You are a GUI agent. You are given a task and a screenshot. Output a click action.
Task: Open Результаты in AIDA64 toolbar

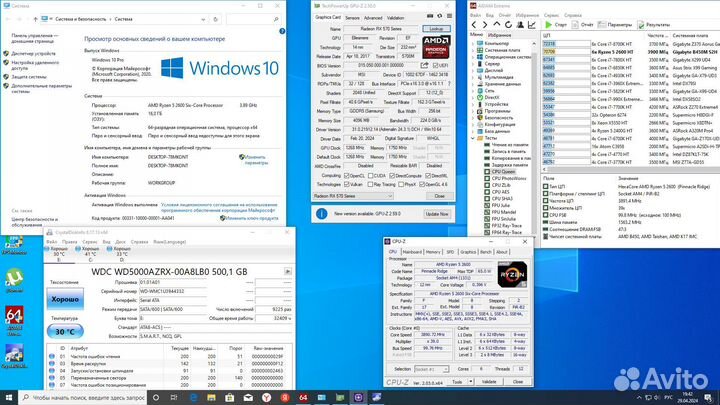(653, 25)
